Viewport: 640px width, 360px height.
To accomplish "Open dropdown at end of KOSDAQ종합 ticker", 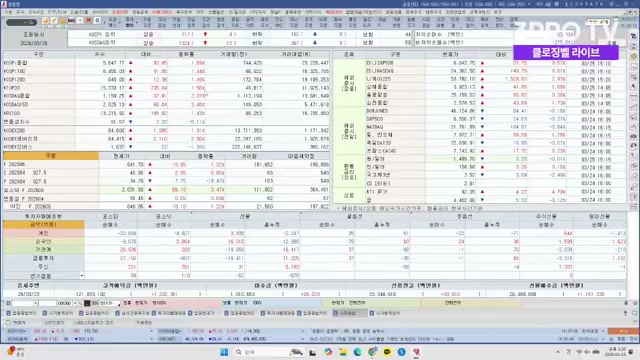I will point(302,331).
